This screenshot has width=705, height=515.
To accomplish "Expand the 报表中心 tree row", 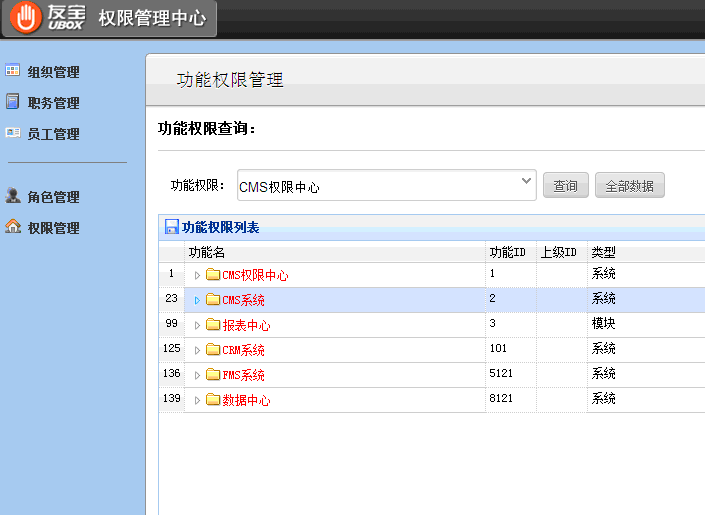I will [x=197, y=325].
